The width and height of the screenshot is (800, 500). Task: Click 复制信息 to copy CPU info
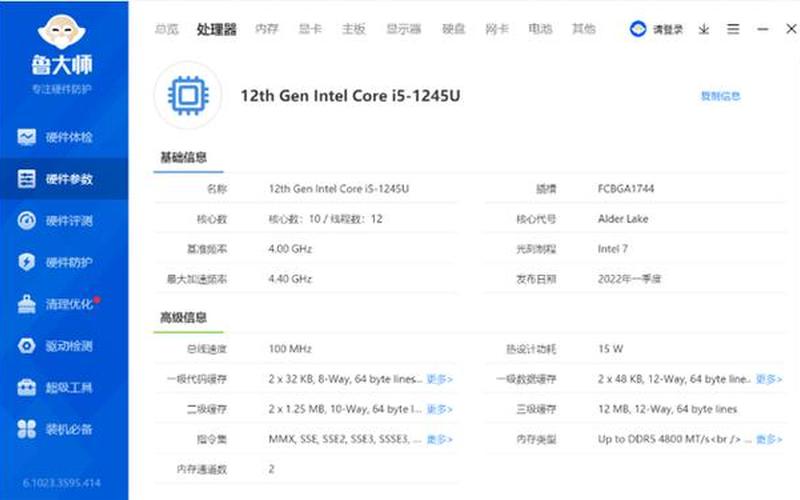[x=720, y=96]
